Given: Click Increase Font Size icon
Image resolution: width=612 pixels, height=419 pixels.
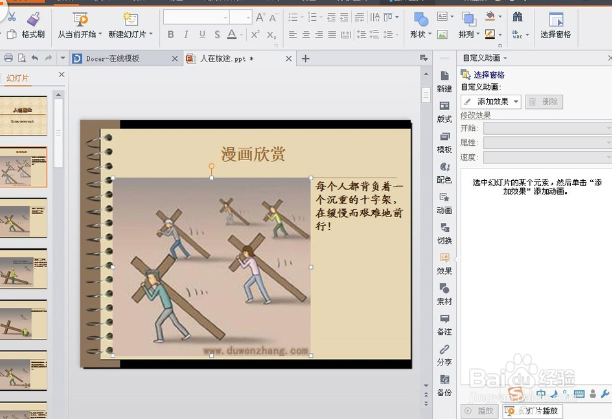Looking at the screenshot, I should [x=260, y=17].
